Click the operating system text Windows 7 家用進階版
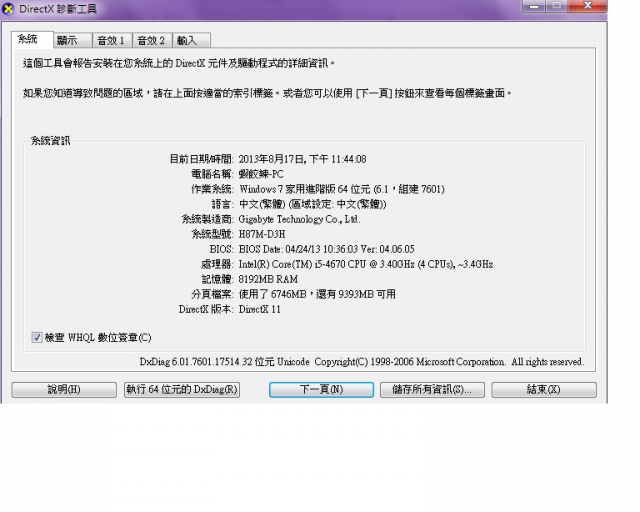This screenshot has height=512, width=640. click(287, 189)
